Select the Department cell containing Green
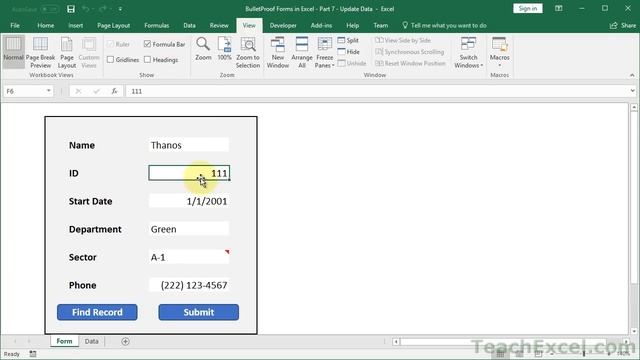The height and width of the screenshot is (360, 640). (189, 229)
